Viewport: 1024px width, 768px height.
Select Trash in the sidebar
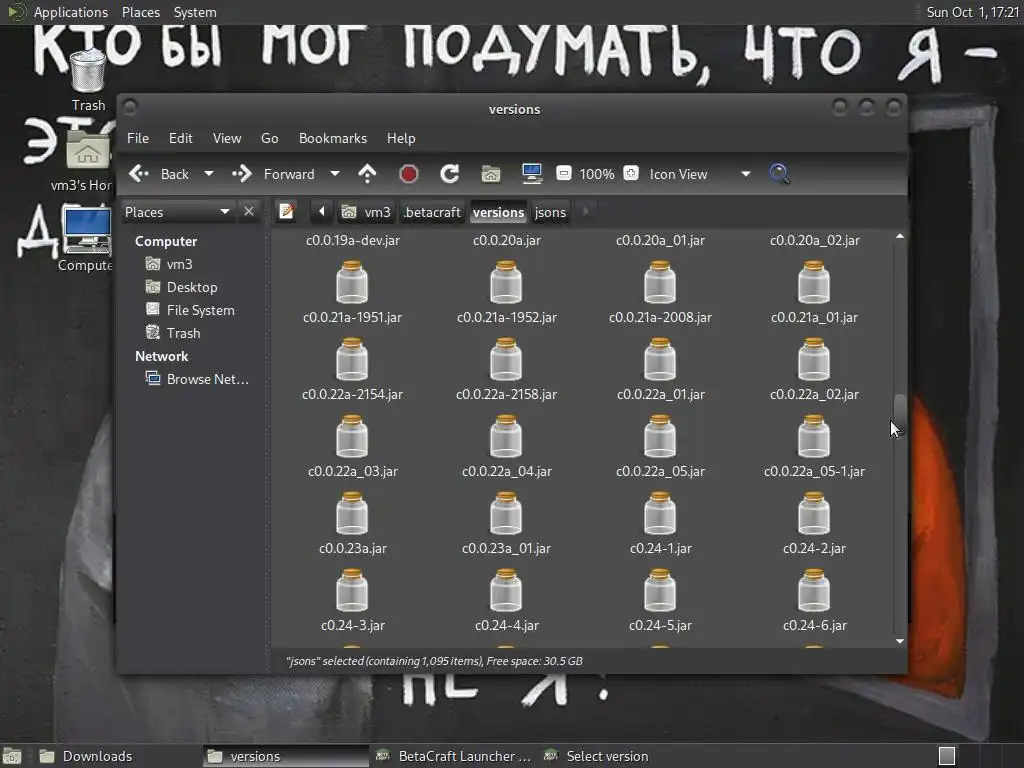click(173, 333)
